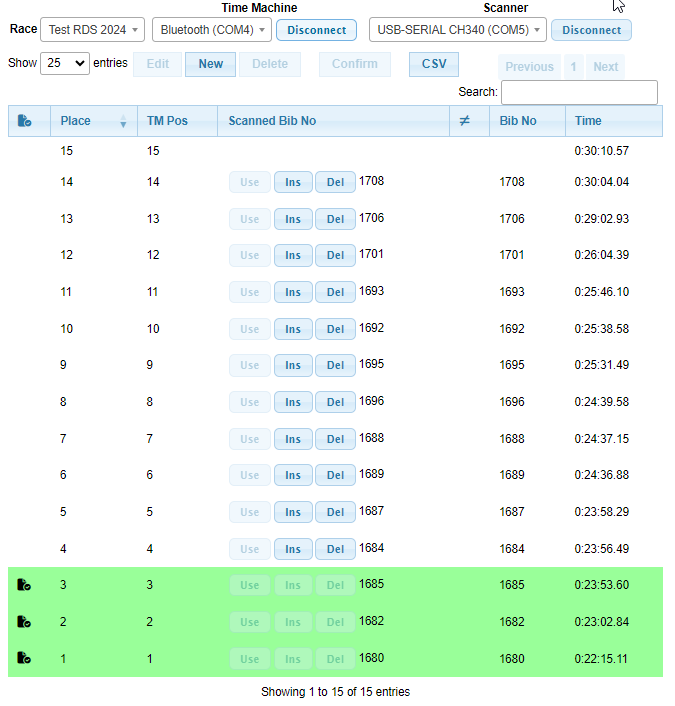
Task: Select time cell 0:25:46.10
Action: tap(602, 292)
